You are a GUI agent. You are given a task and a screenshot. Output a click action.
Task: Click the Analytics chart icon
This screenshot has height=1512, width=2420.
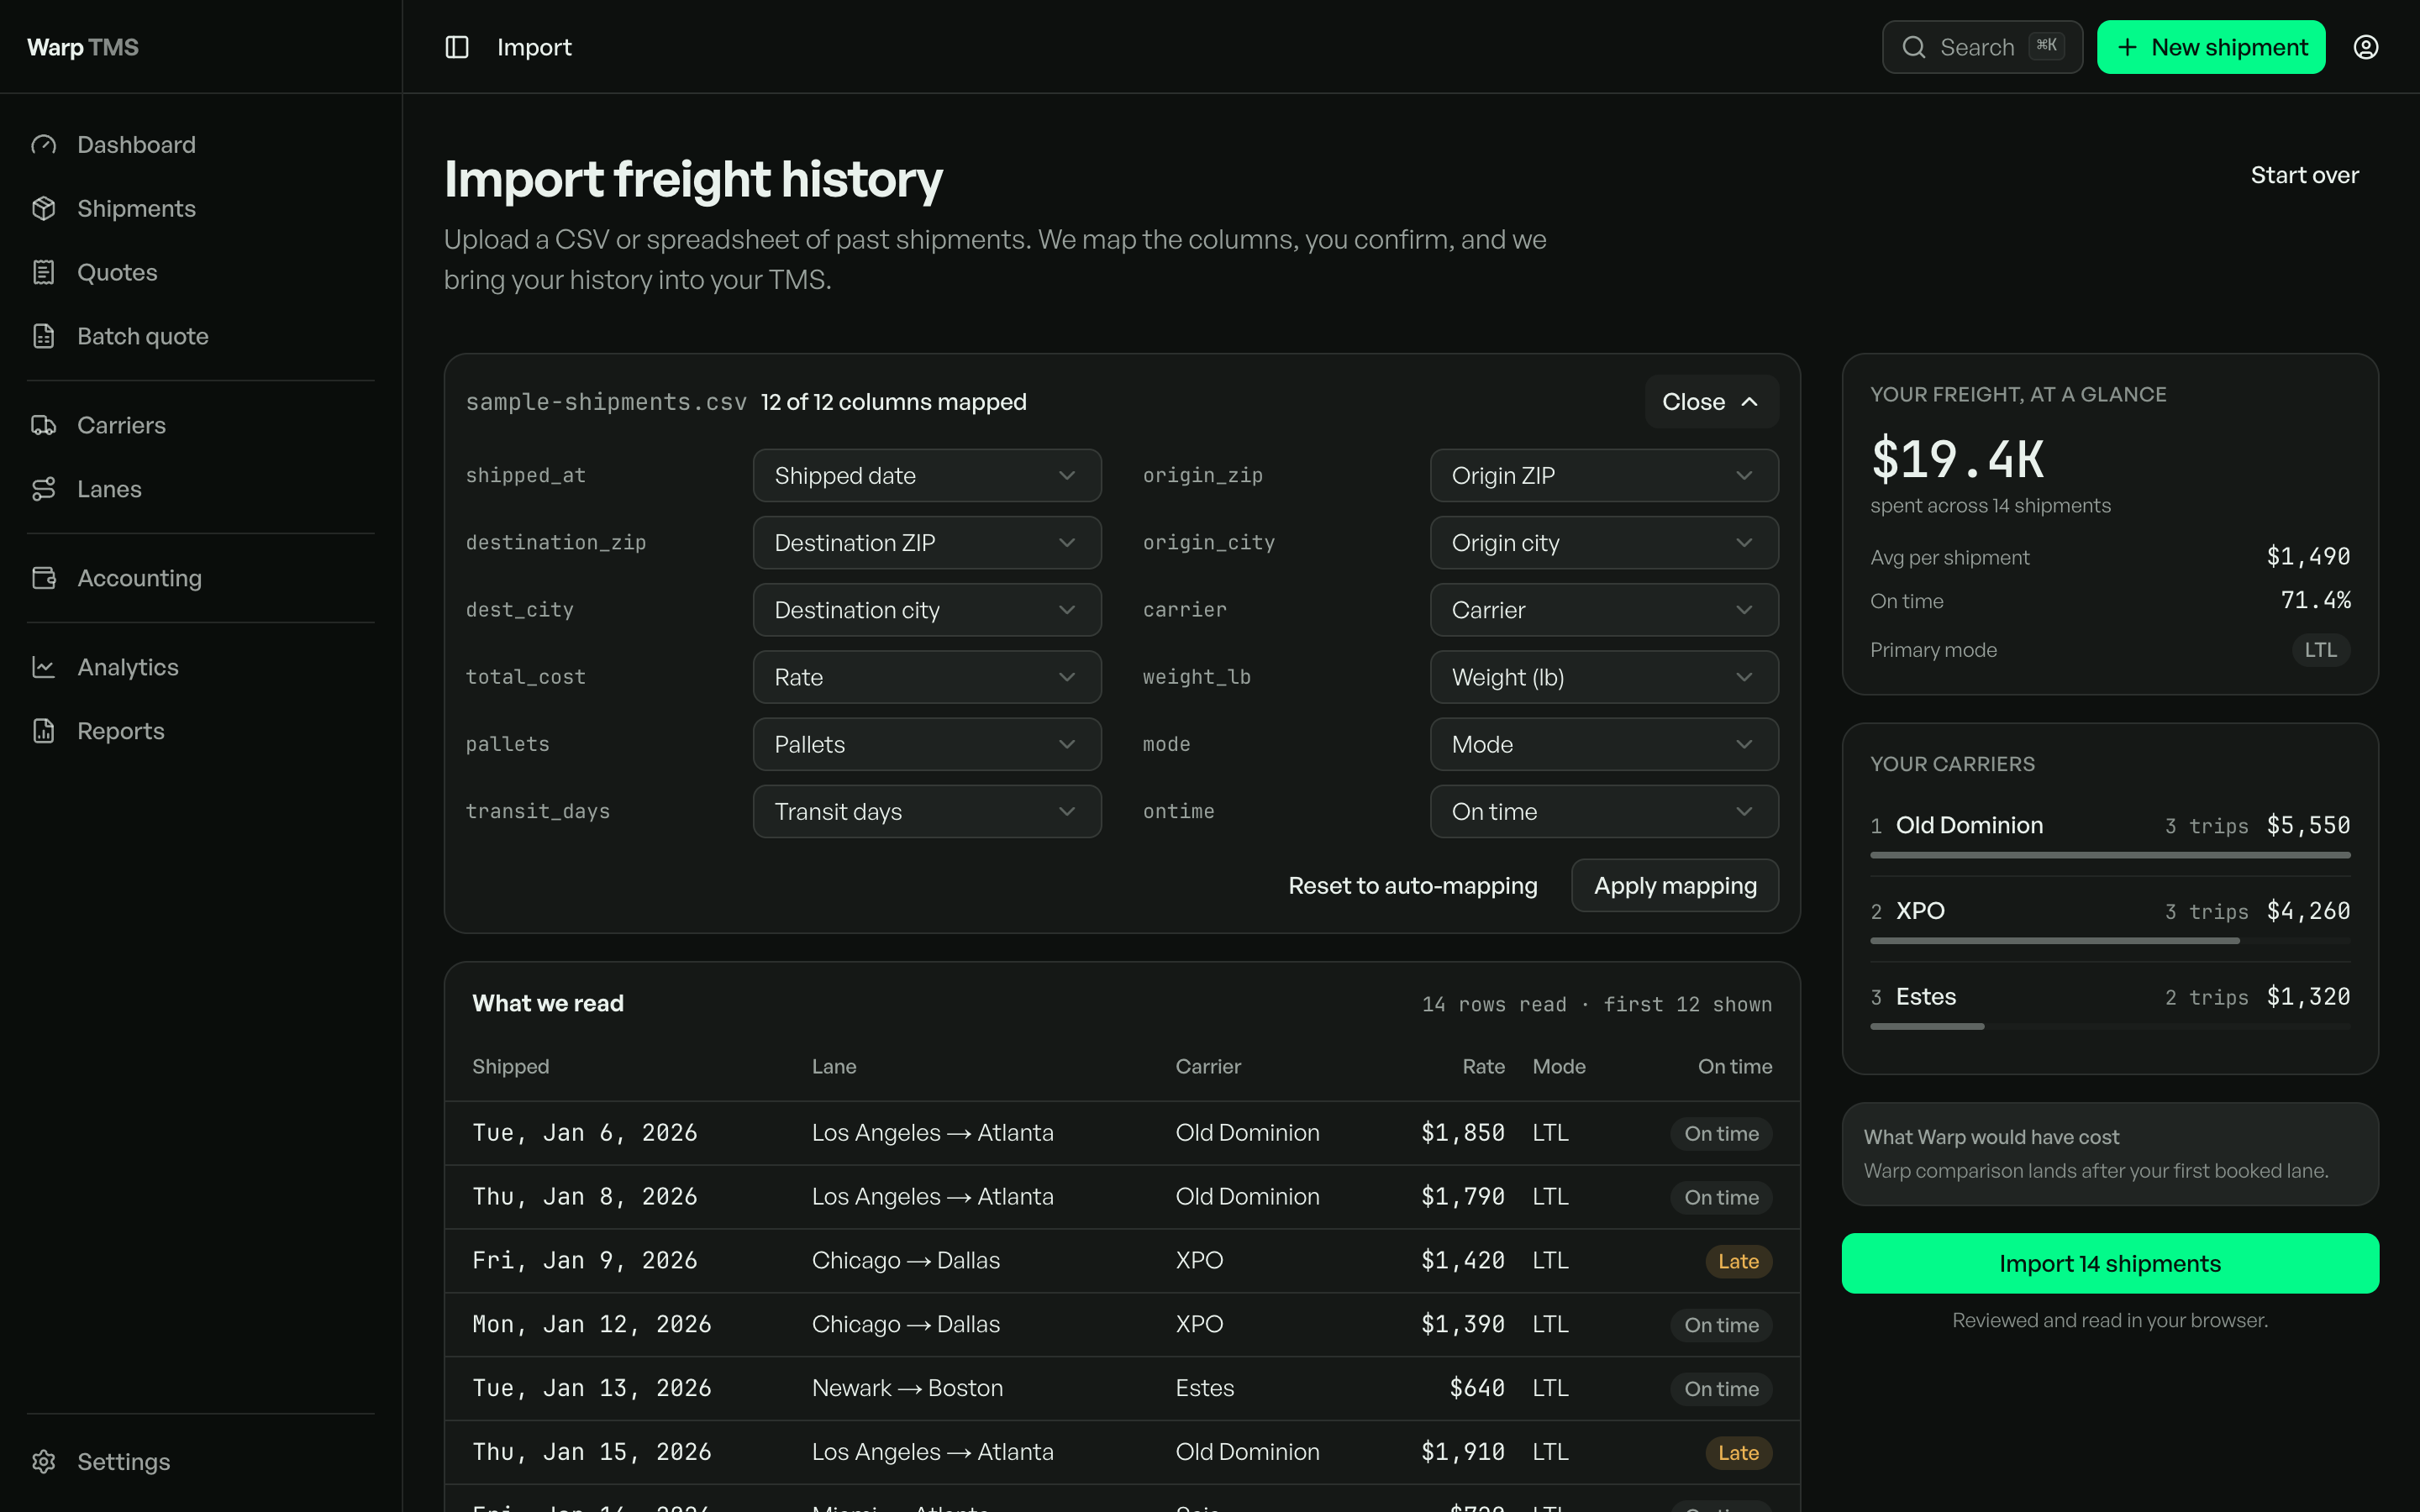(44, 667)
